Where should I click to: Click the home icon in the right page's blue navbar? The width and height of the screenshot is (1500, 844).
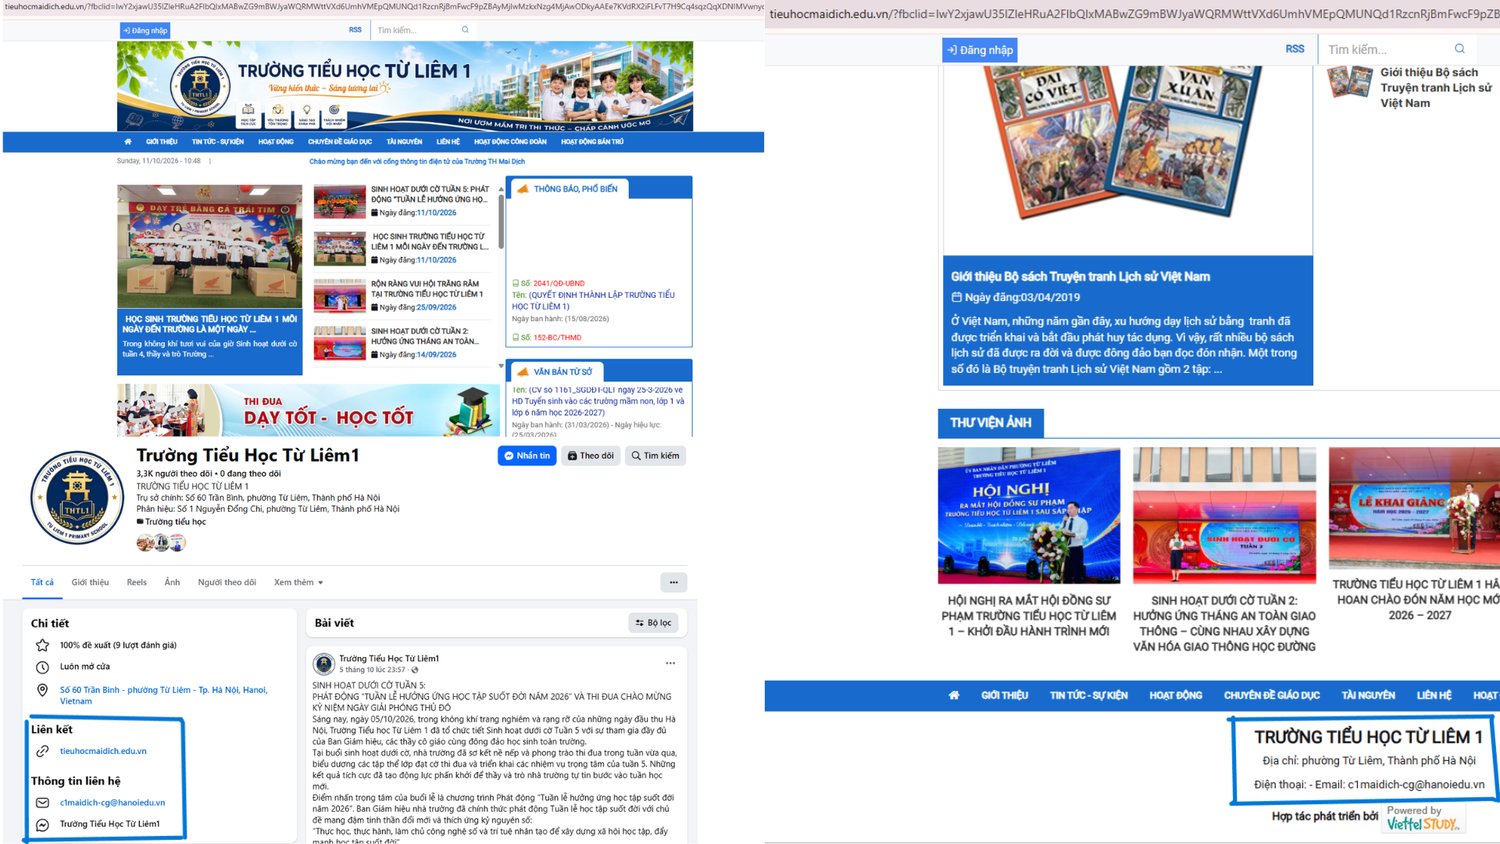[x=954, y=695]
